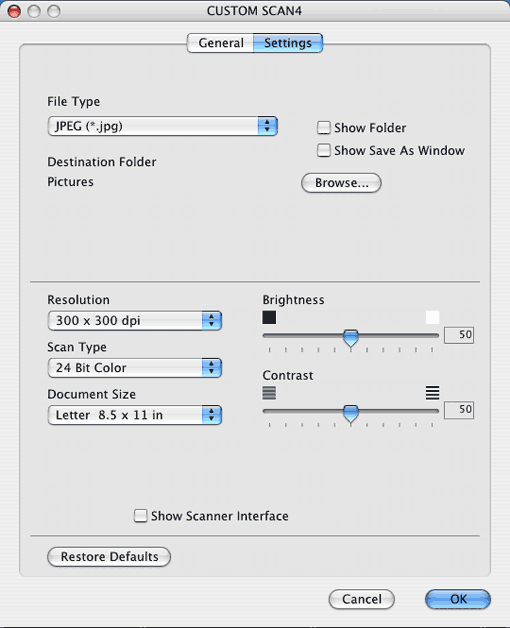Click the red close window button
Viewport: 510px width, 628px height.
click(14, 11)
